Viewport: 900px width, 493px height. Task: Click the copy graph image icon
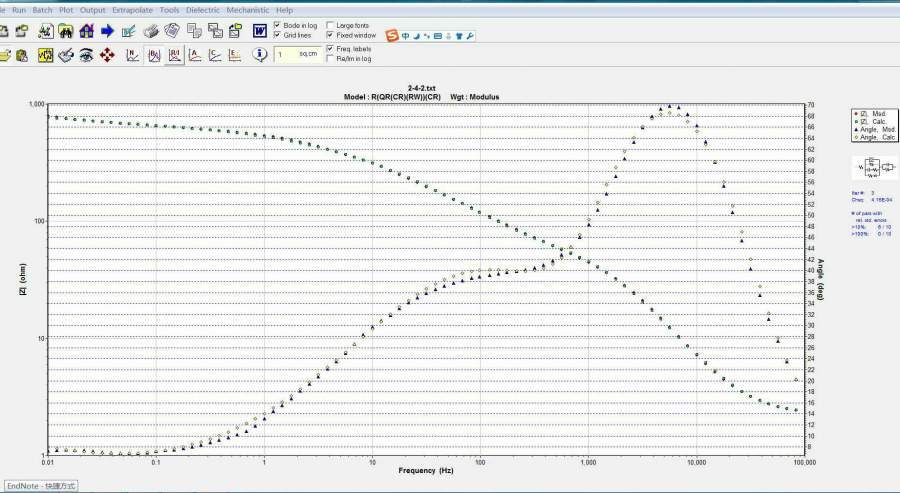pyautogui.click(x=215, y=31)
